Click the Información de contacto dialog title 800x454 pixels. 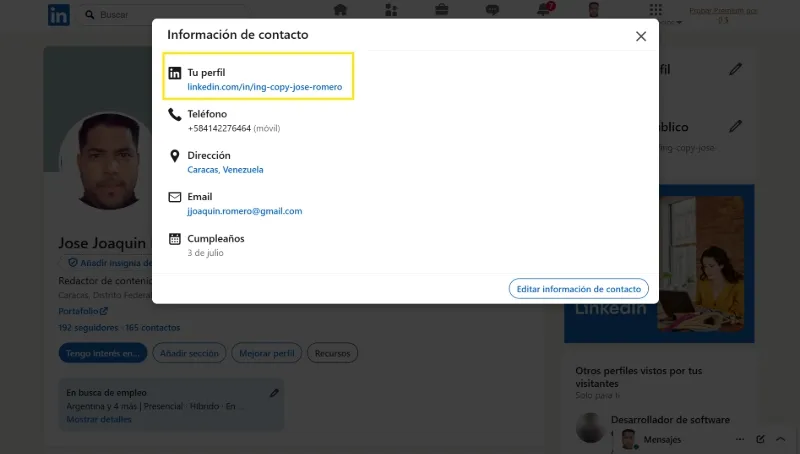click(x=238, y=35)
